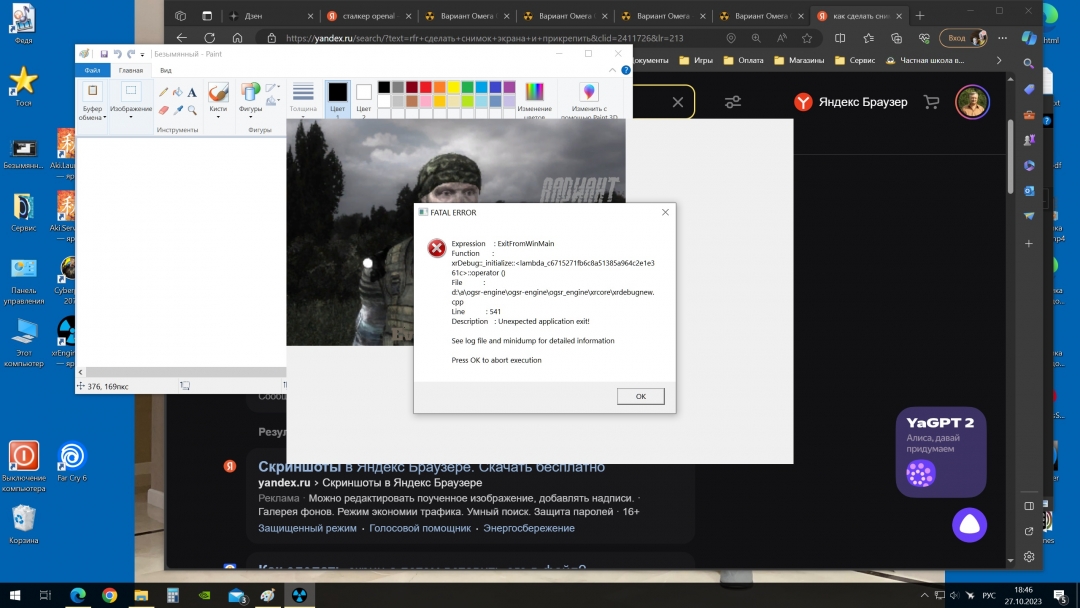Image resolution: width=1080 pixels, height=608 pixels.
Task: Show more bookmarks with the chevron
Action: [x=999, y=61]
